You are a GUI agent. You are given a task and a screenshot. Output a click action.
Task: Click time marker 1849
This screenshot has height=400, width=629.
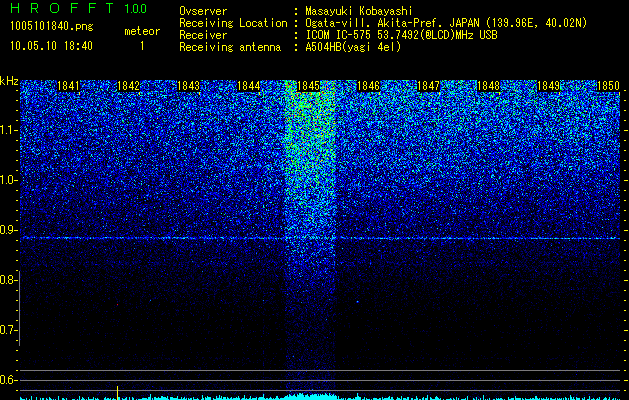pyautogui.click(x=548, y=86)
